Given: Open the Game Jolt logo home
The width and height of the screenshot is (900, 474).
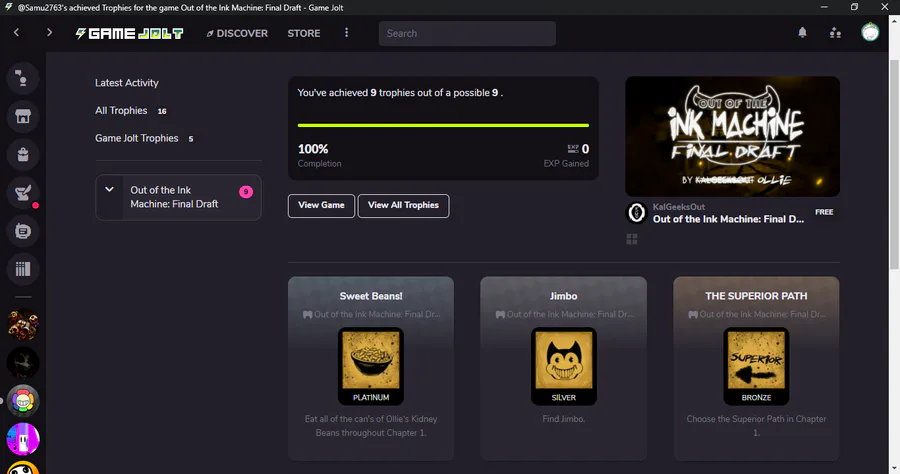Looking at the screenshot, I should coord(129,33).
